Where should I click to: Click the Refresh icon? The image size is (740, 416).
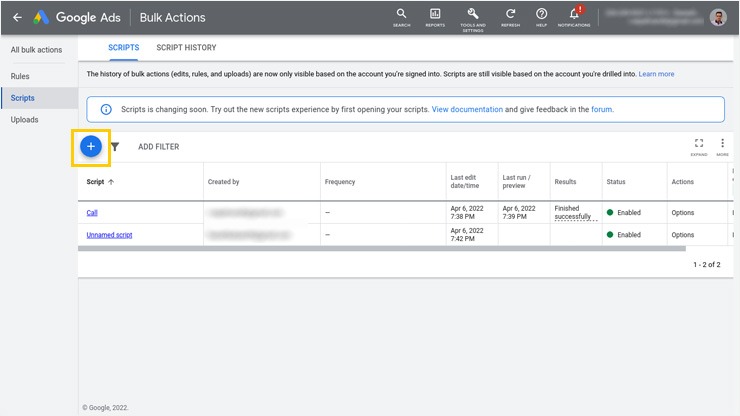pyautogui.click(x=510, y=15)
